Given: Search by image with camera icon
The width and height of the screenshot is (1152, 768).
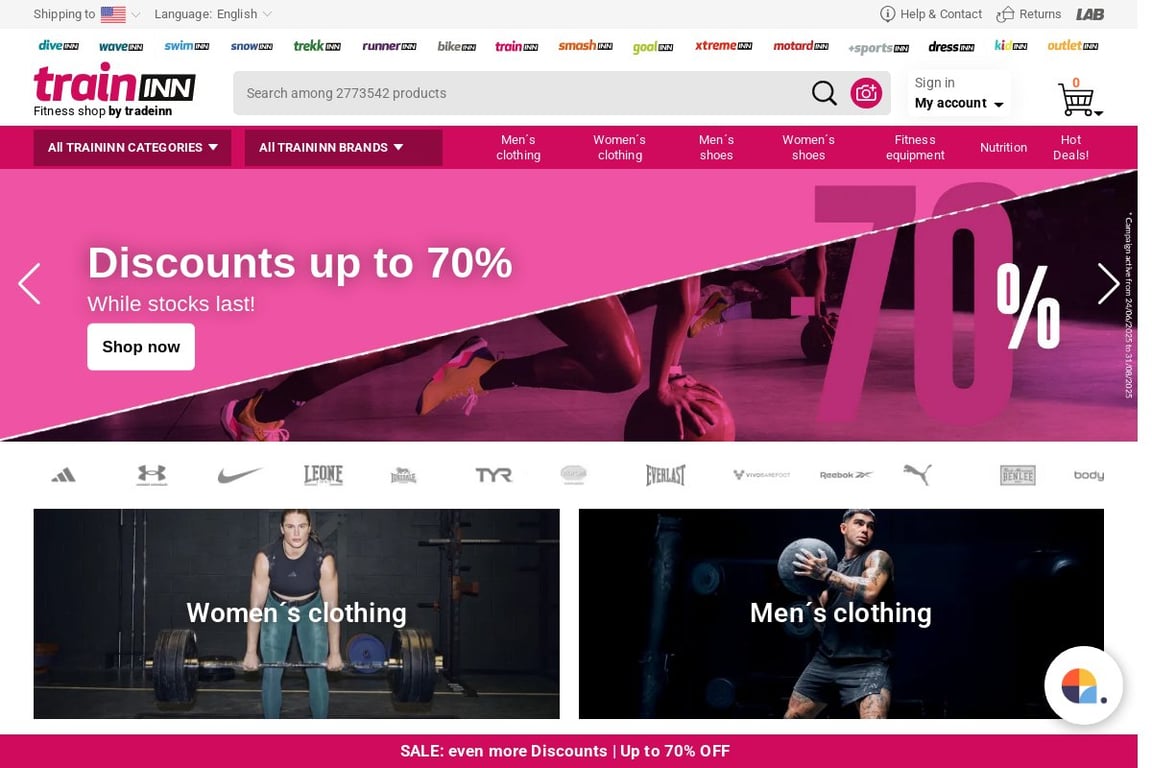Looking at the screenshot, I should [x=866, y=93].
